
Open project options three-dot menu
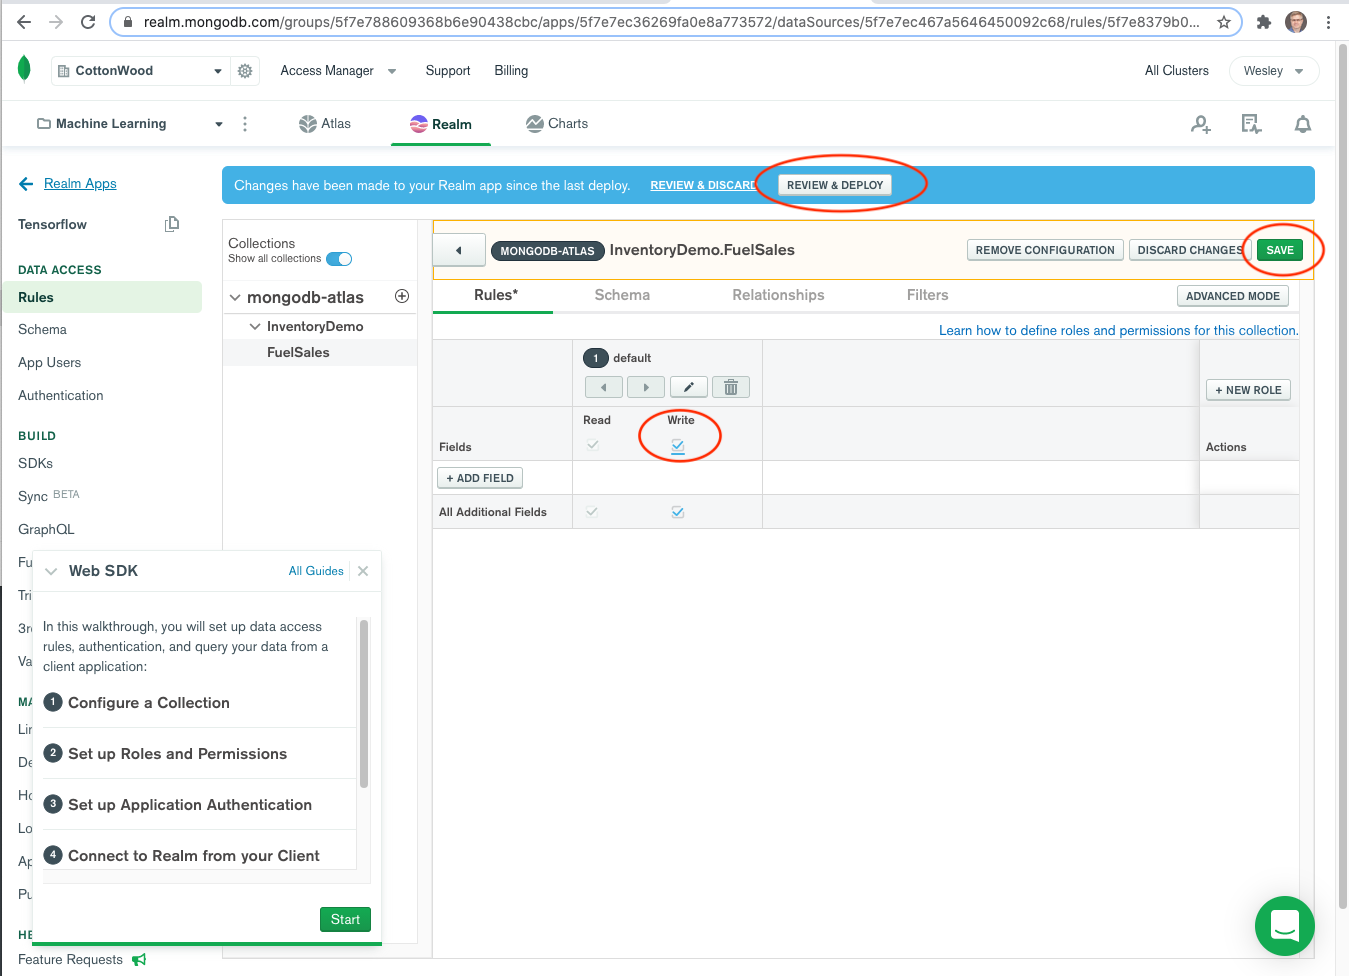point(245,124)
